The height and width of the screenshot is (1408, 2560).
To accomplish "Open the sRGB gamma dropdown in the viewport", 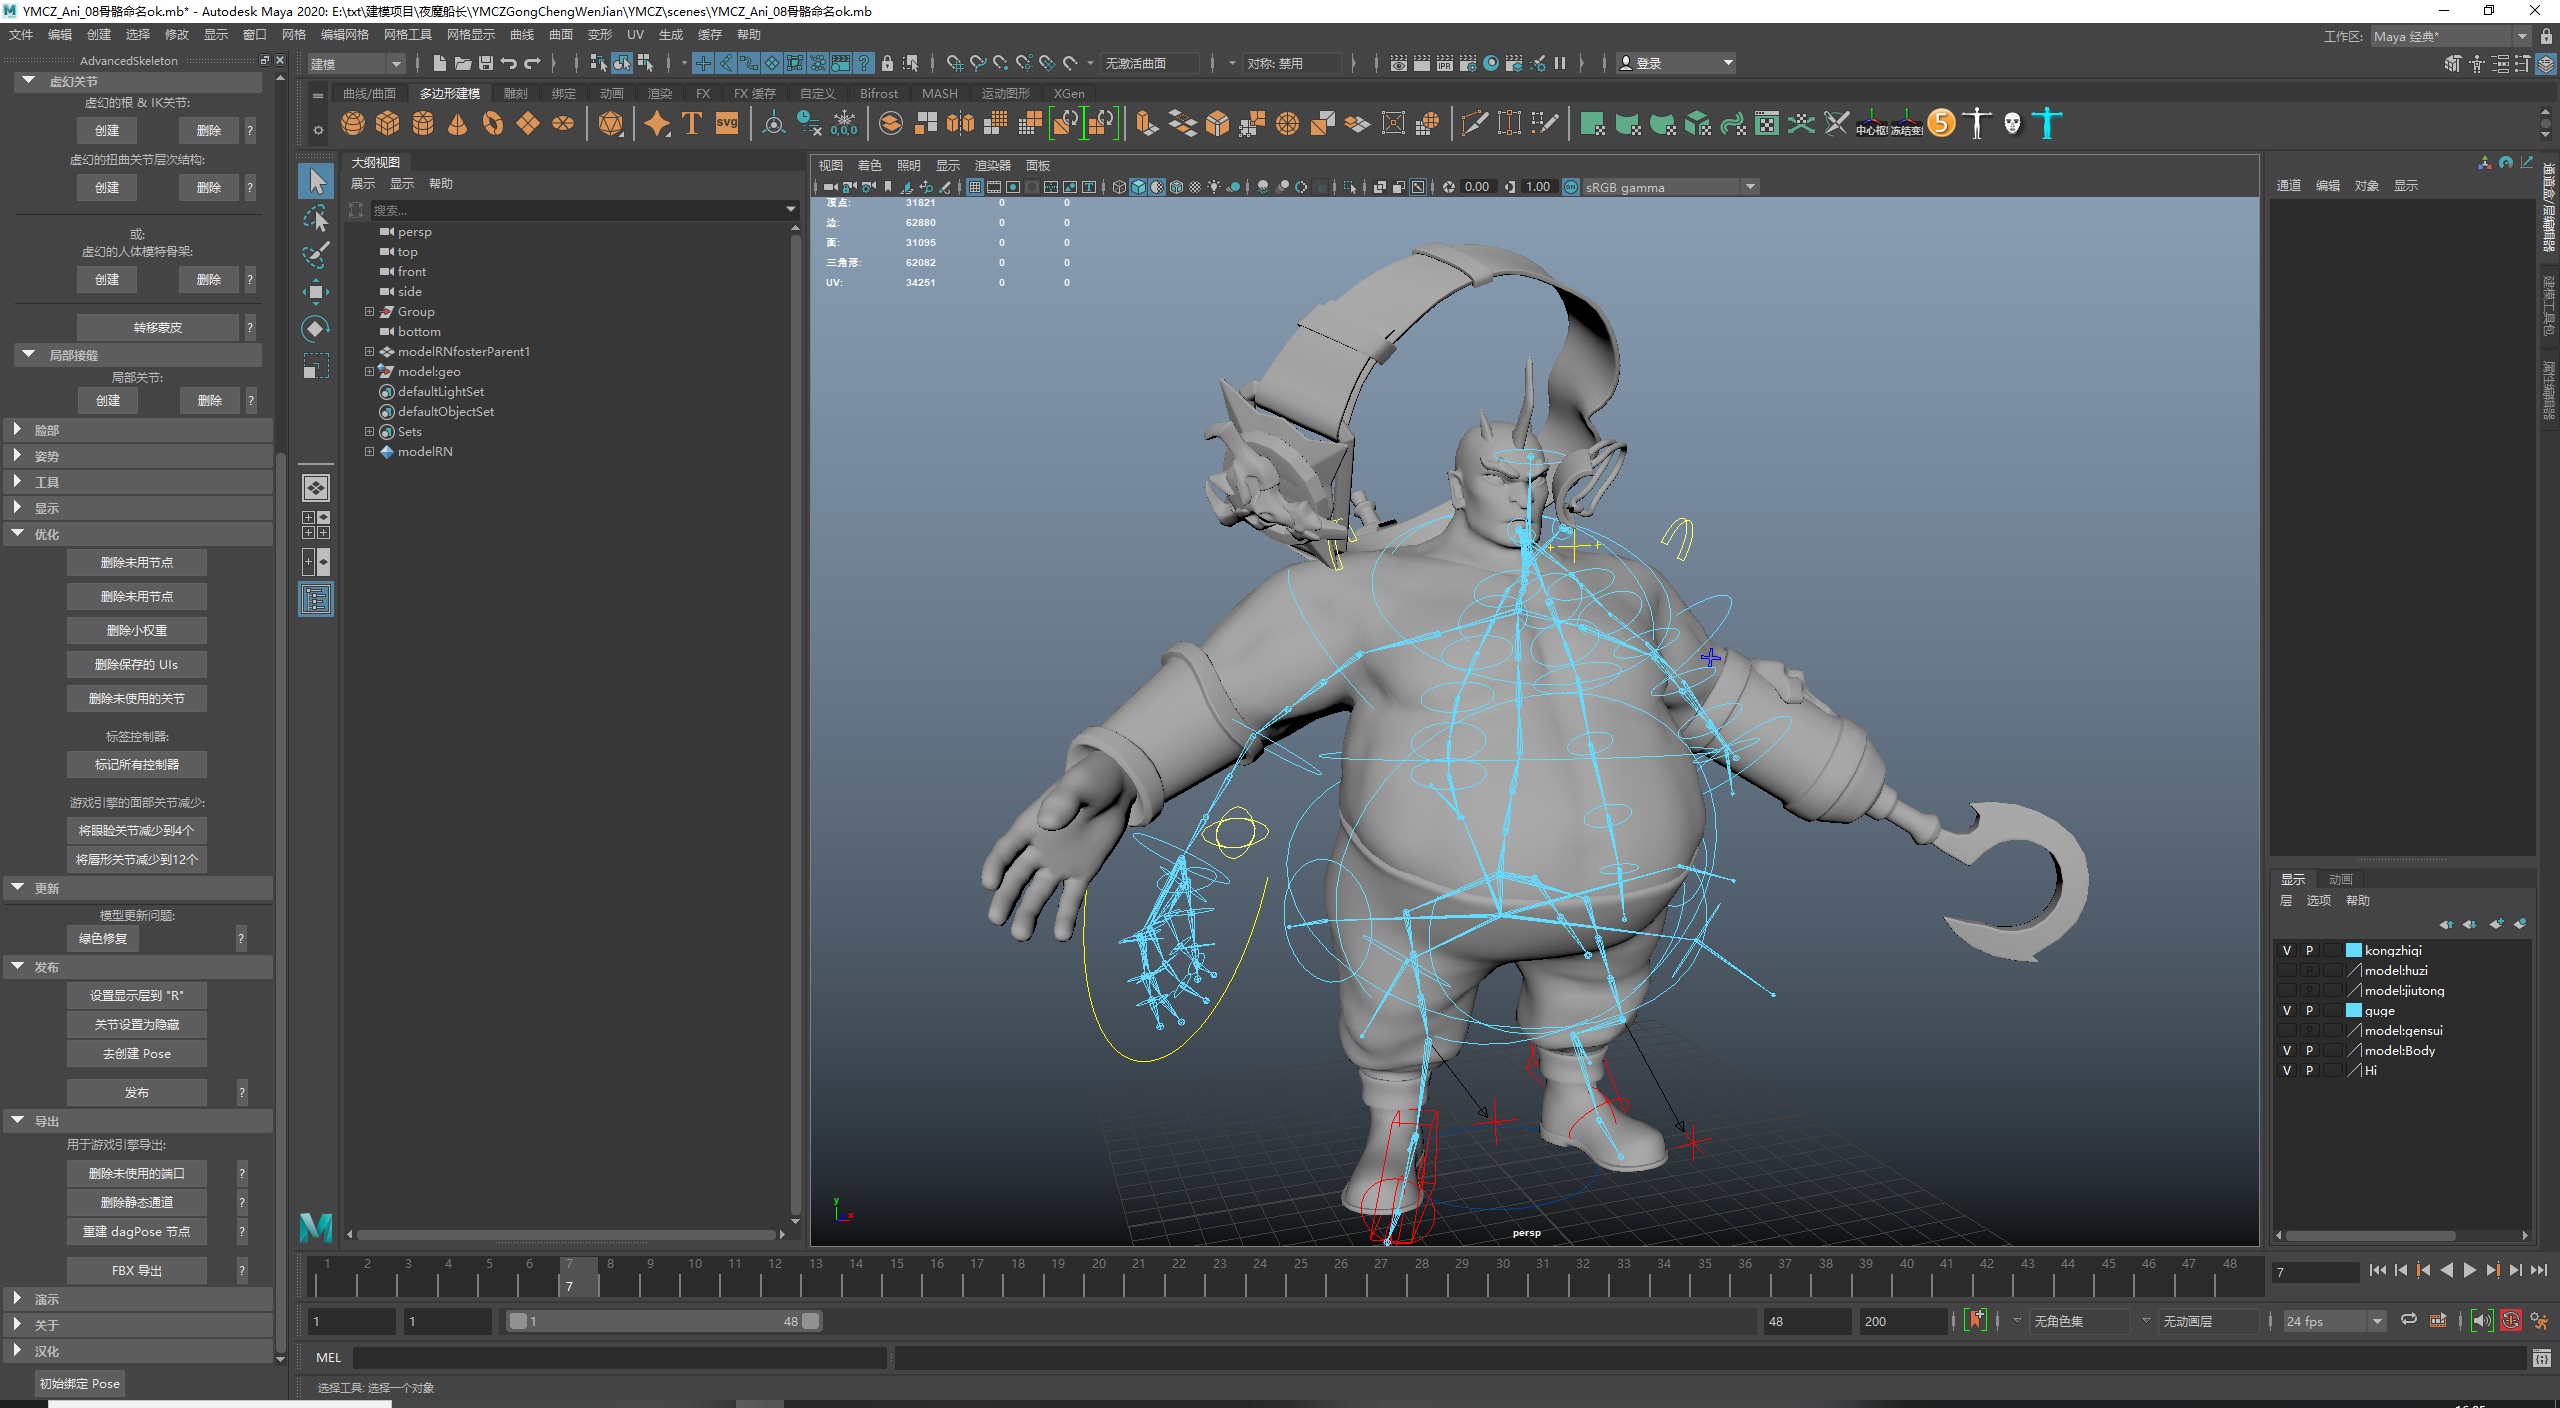I will tap(1748, 186).
